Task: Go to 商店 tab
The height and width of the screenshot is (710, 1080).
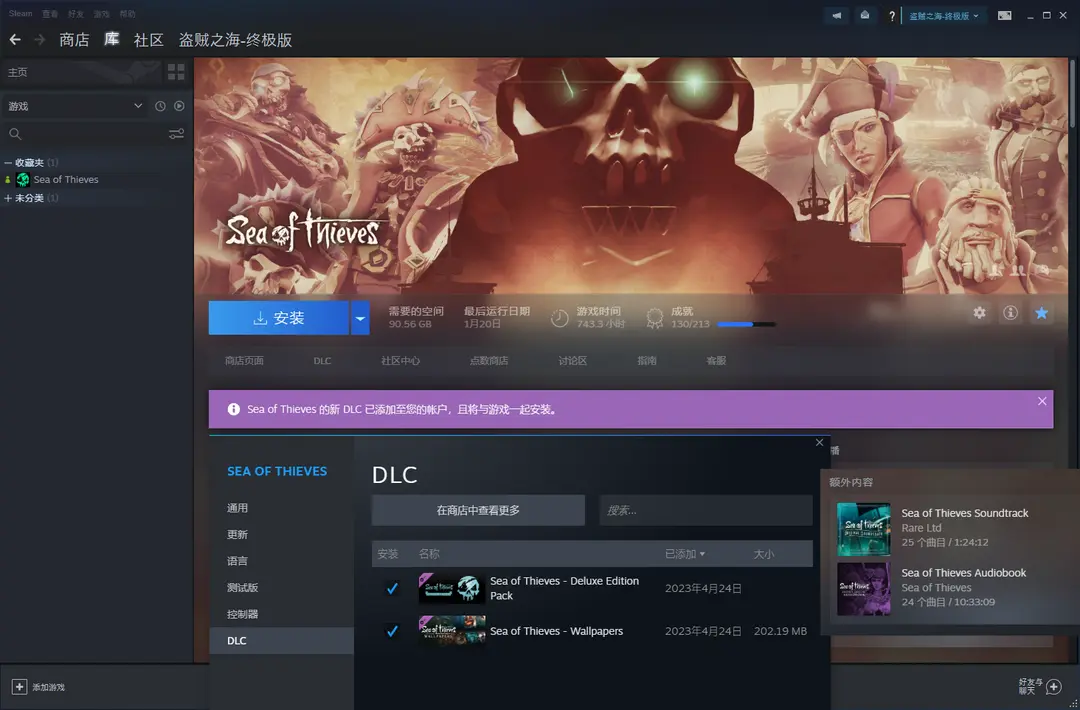Action: pyautogui.click(x=74, y=40)
